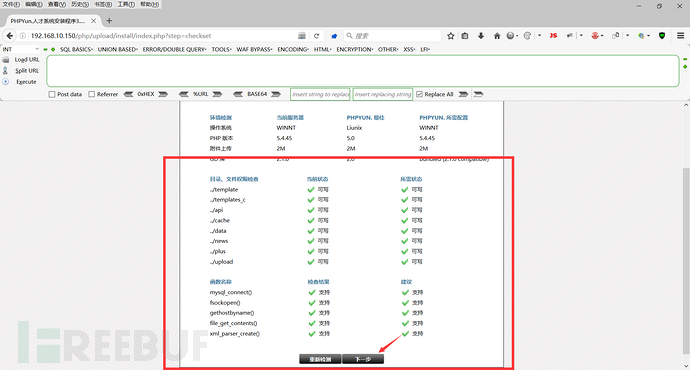Click the address bar URL field
The width and height of the screenshot is (690, 370).
(x=163, y=36)
